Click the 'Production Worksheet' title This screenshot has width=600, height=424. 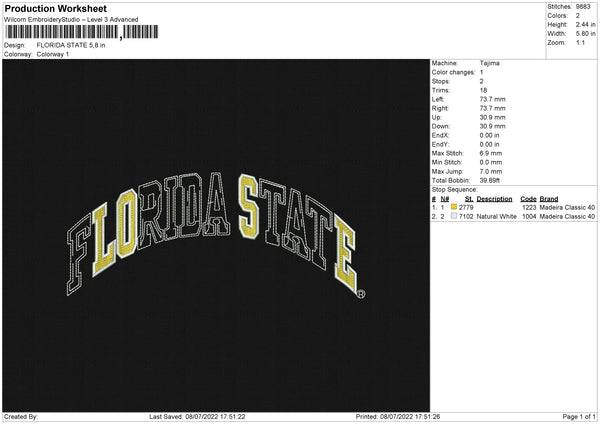[56, 8]
